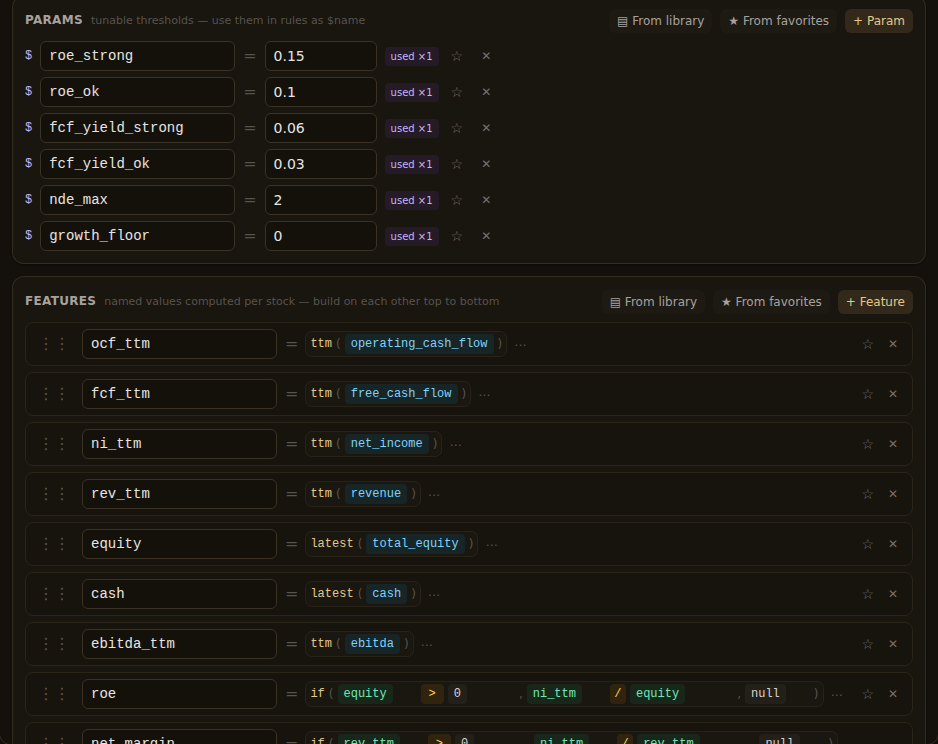
Task: Open Params From favorites
Action: (778, 21)
